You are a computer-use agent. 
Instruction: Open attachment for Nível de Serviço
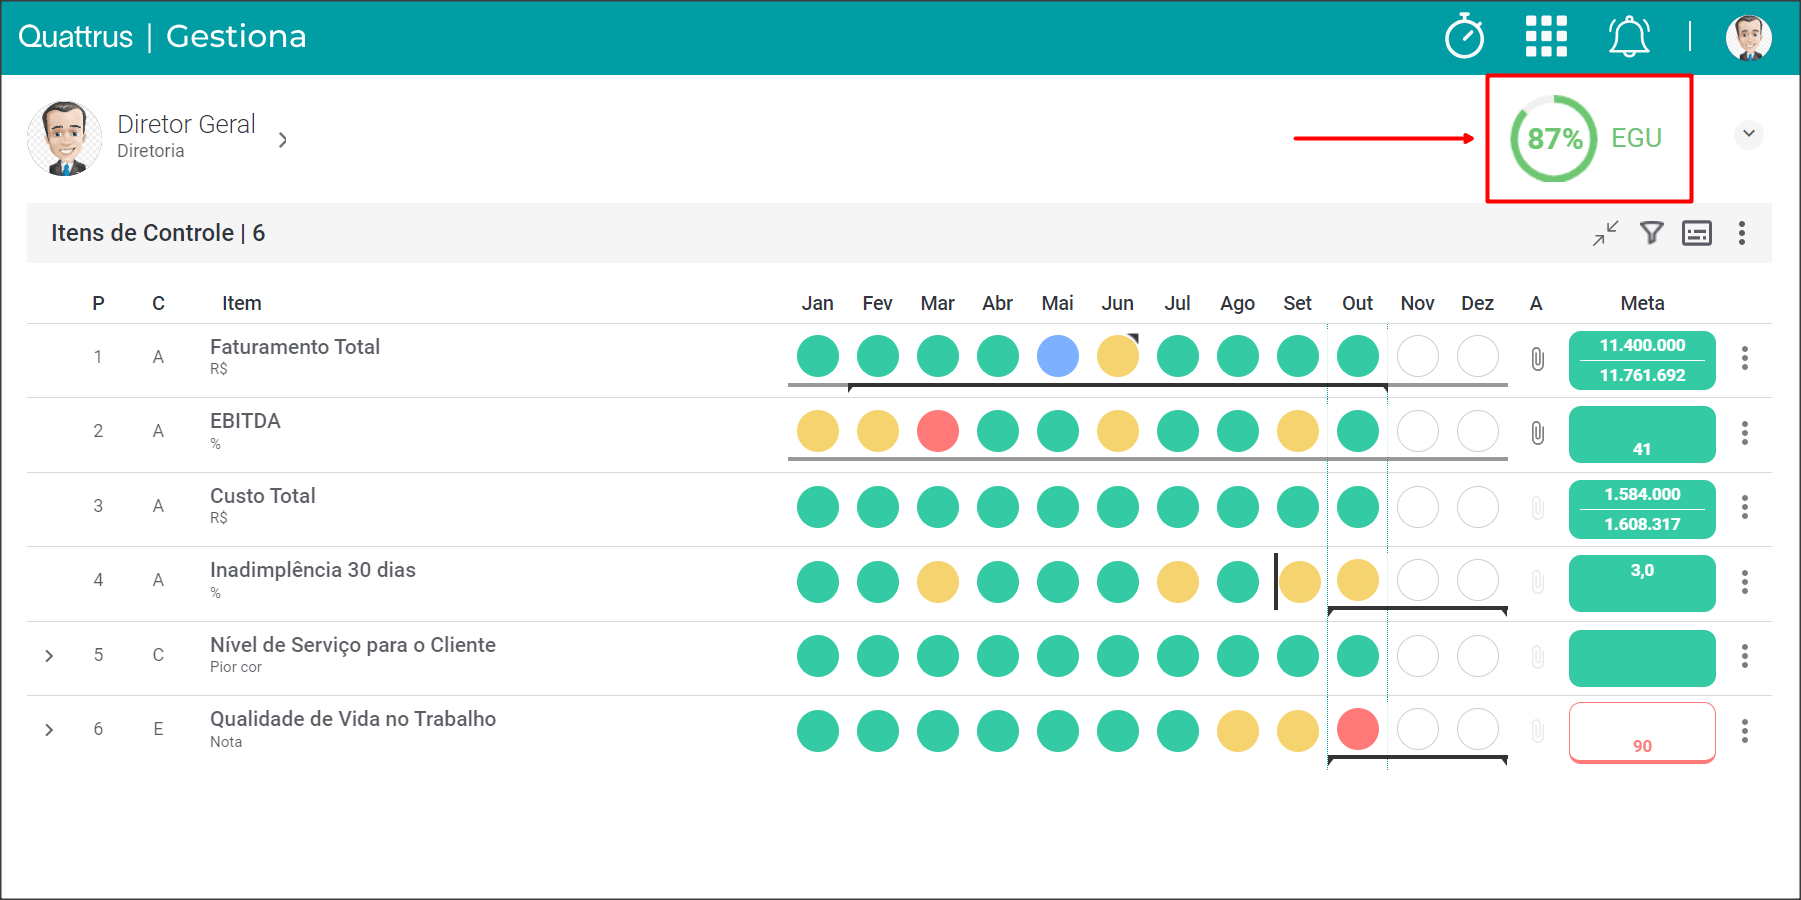[1538, 657]
